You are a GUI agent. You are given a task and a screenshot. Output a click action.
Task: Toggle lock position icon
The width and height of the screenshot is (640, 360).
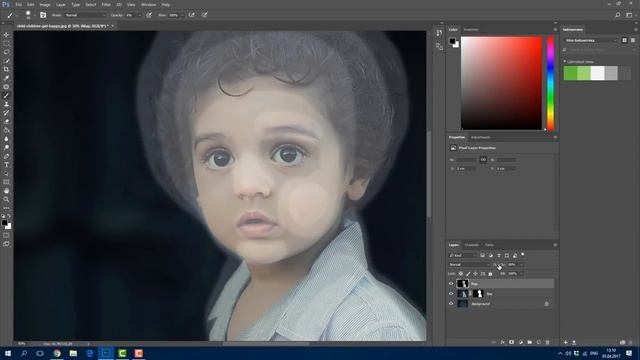coord(476,274)
